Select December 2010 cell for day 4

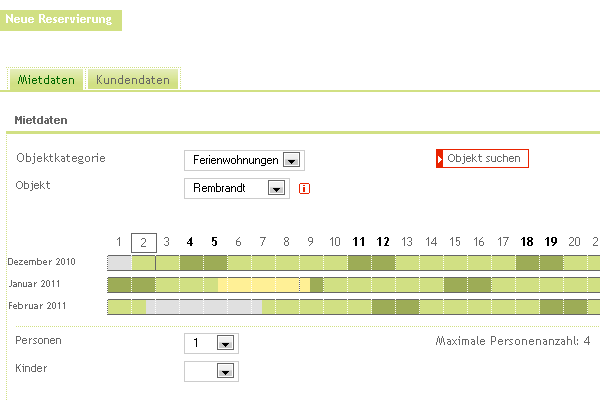pos(192,263)
